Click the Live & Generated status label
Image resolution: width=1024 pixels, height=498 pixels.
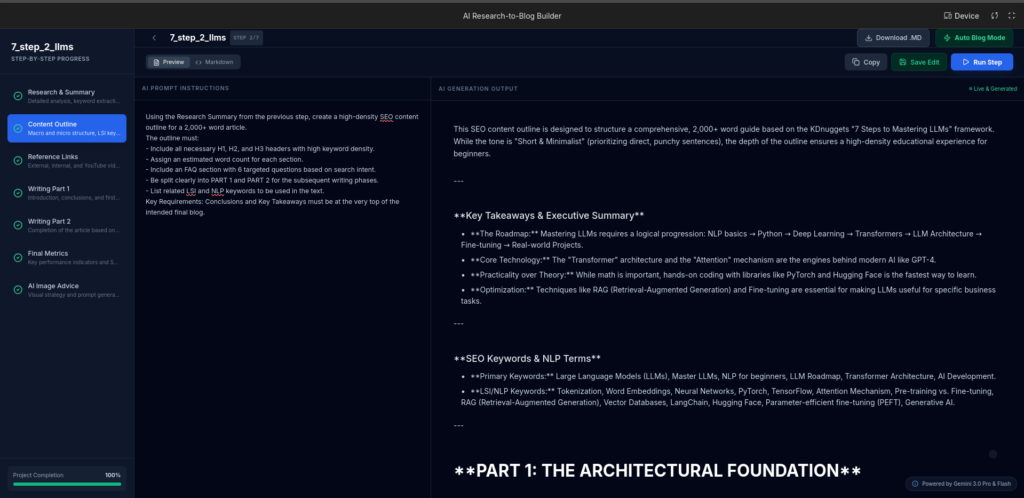point(993,89)
